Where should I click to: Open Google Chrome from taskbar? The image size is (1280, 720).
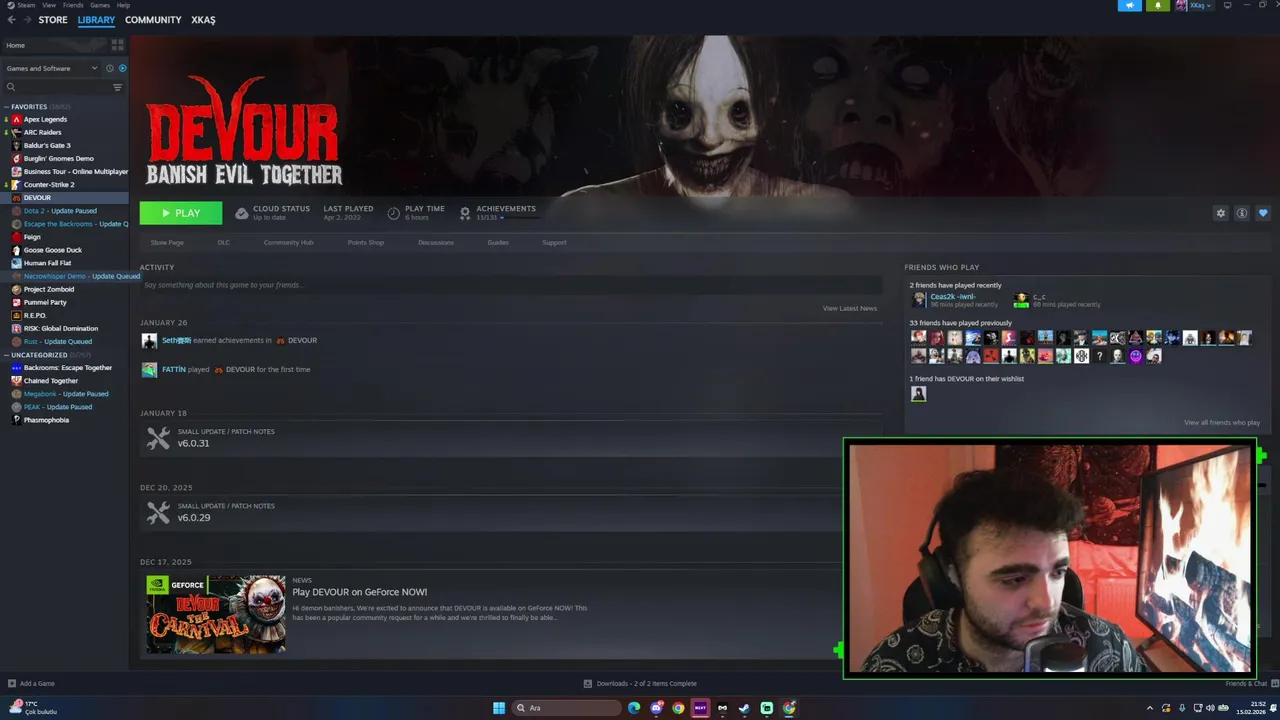click(678, 708)
